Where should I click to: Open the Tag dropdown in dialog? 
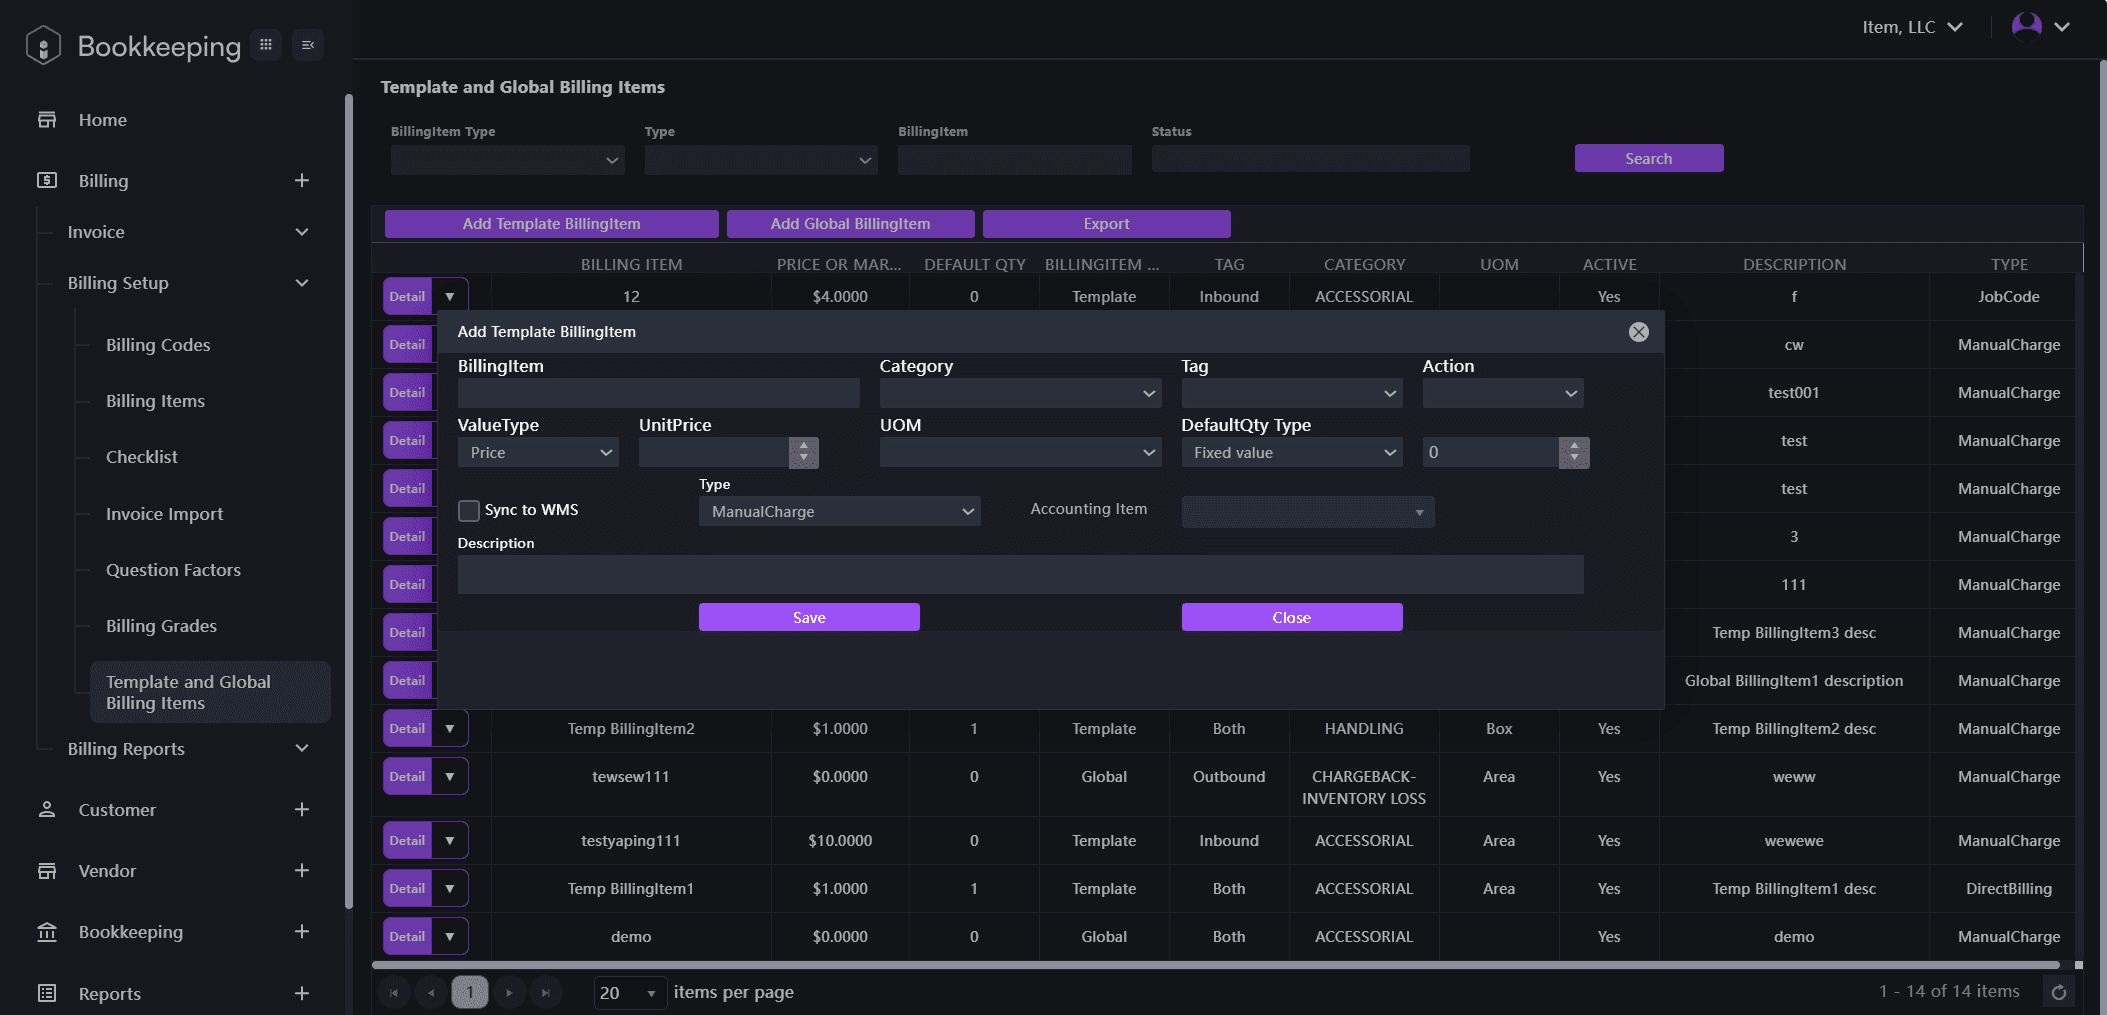pyautogui.click(x=1291, y=393)
